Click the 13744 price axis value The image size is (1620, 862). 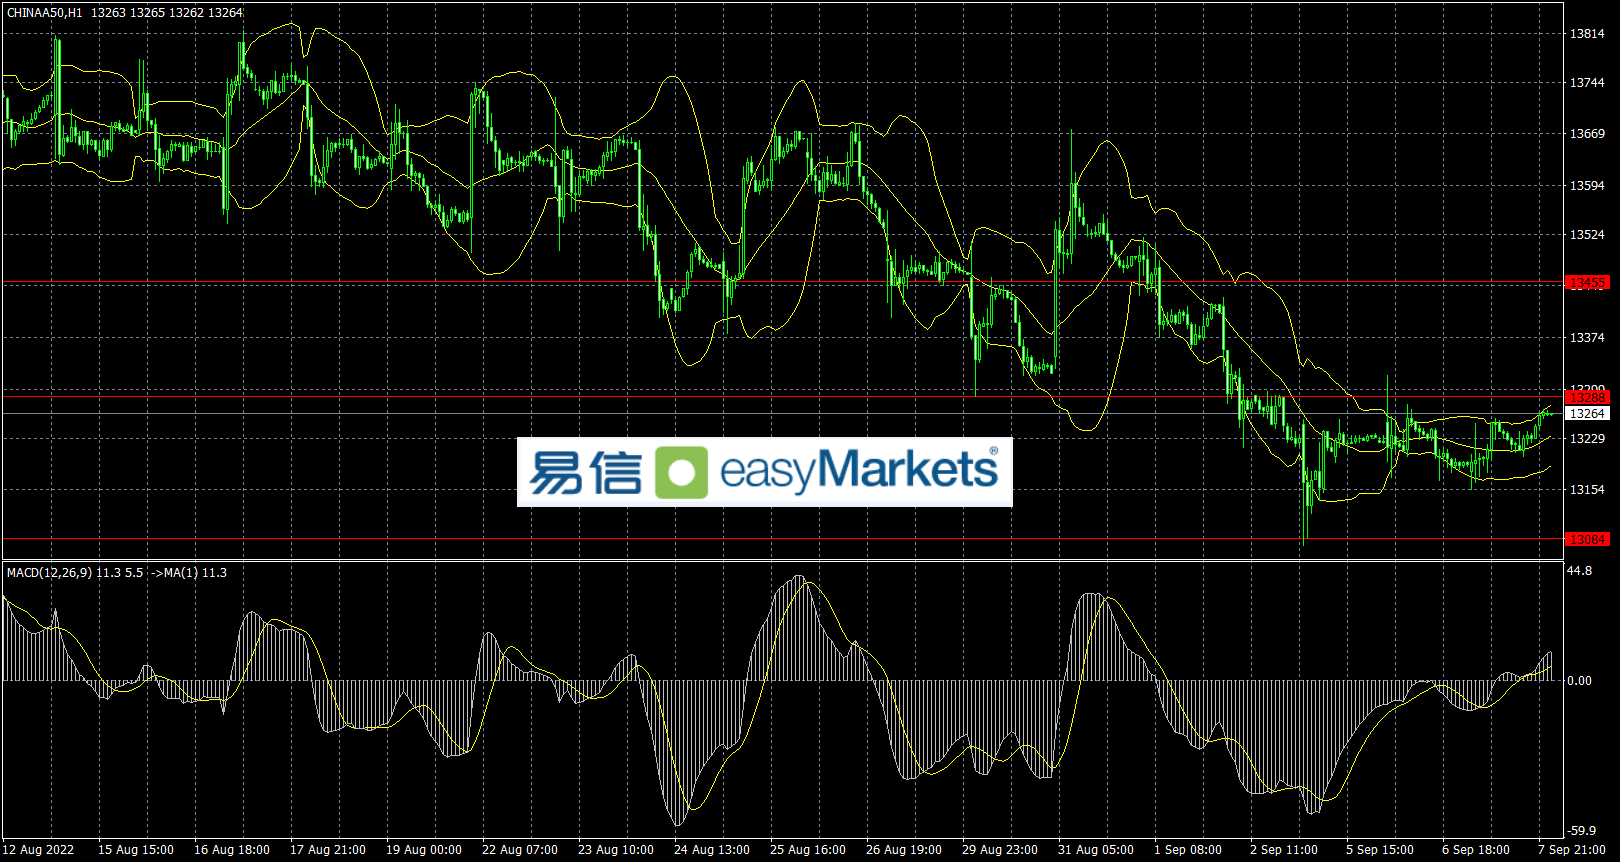point(1587,83)
